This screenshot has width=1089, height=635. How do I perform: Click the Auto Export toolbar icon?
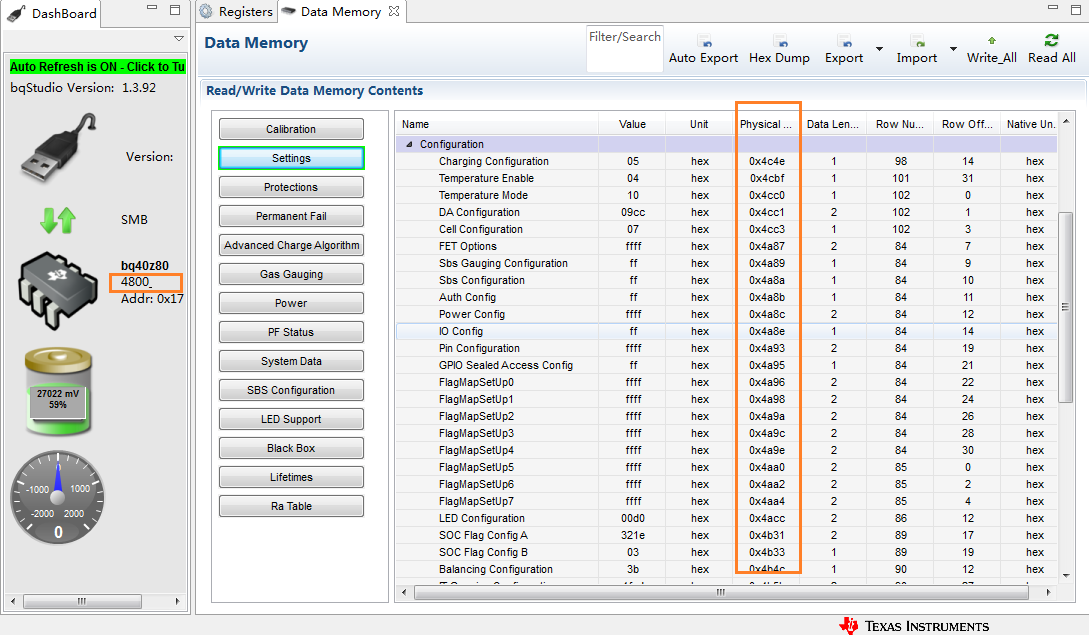704,41
